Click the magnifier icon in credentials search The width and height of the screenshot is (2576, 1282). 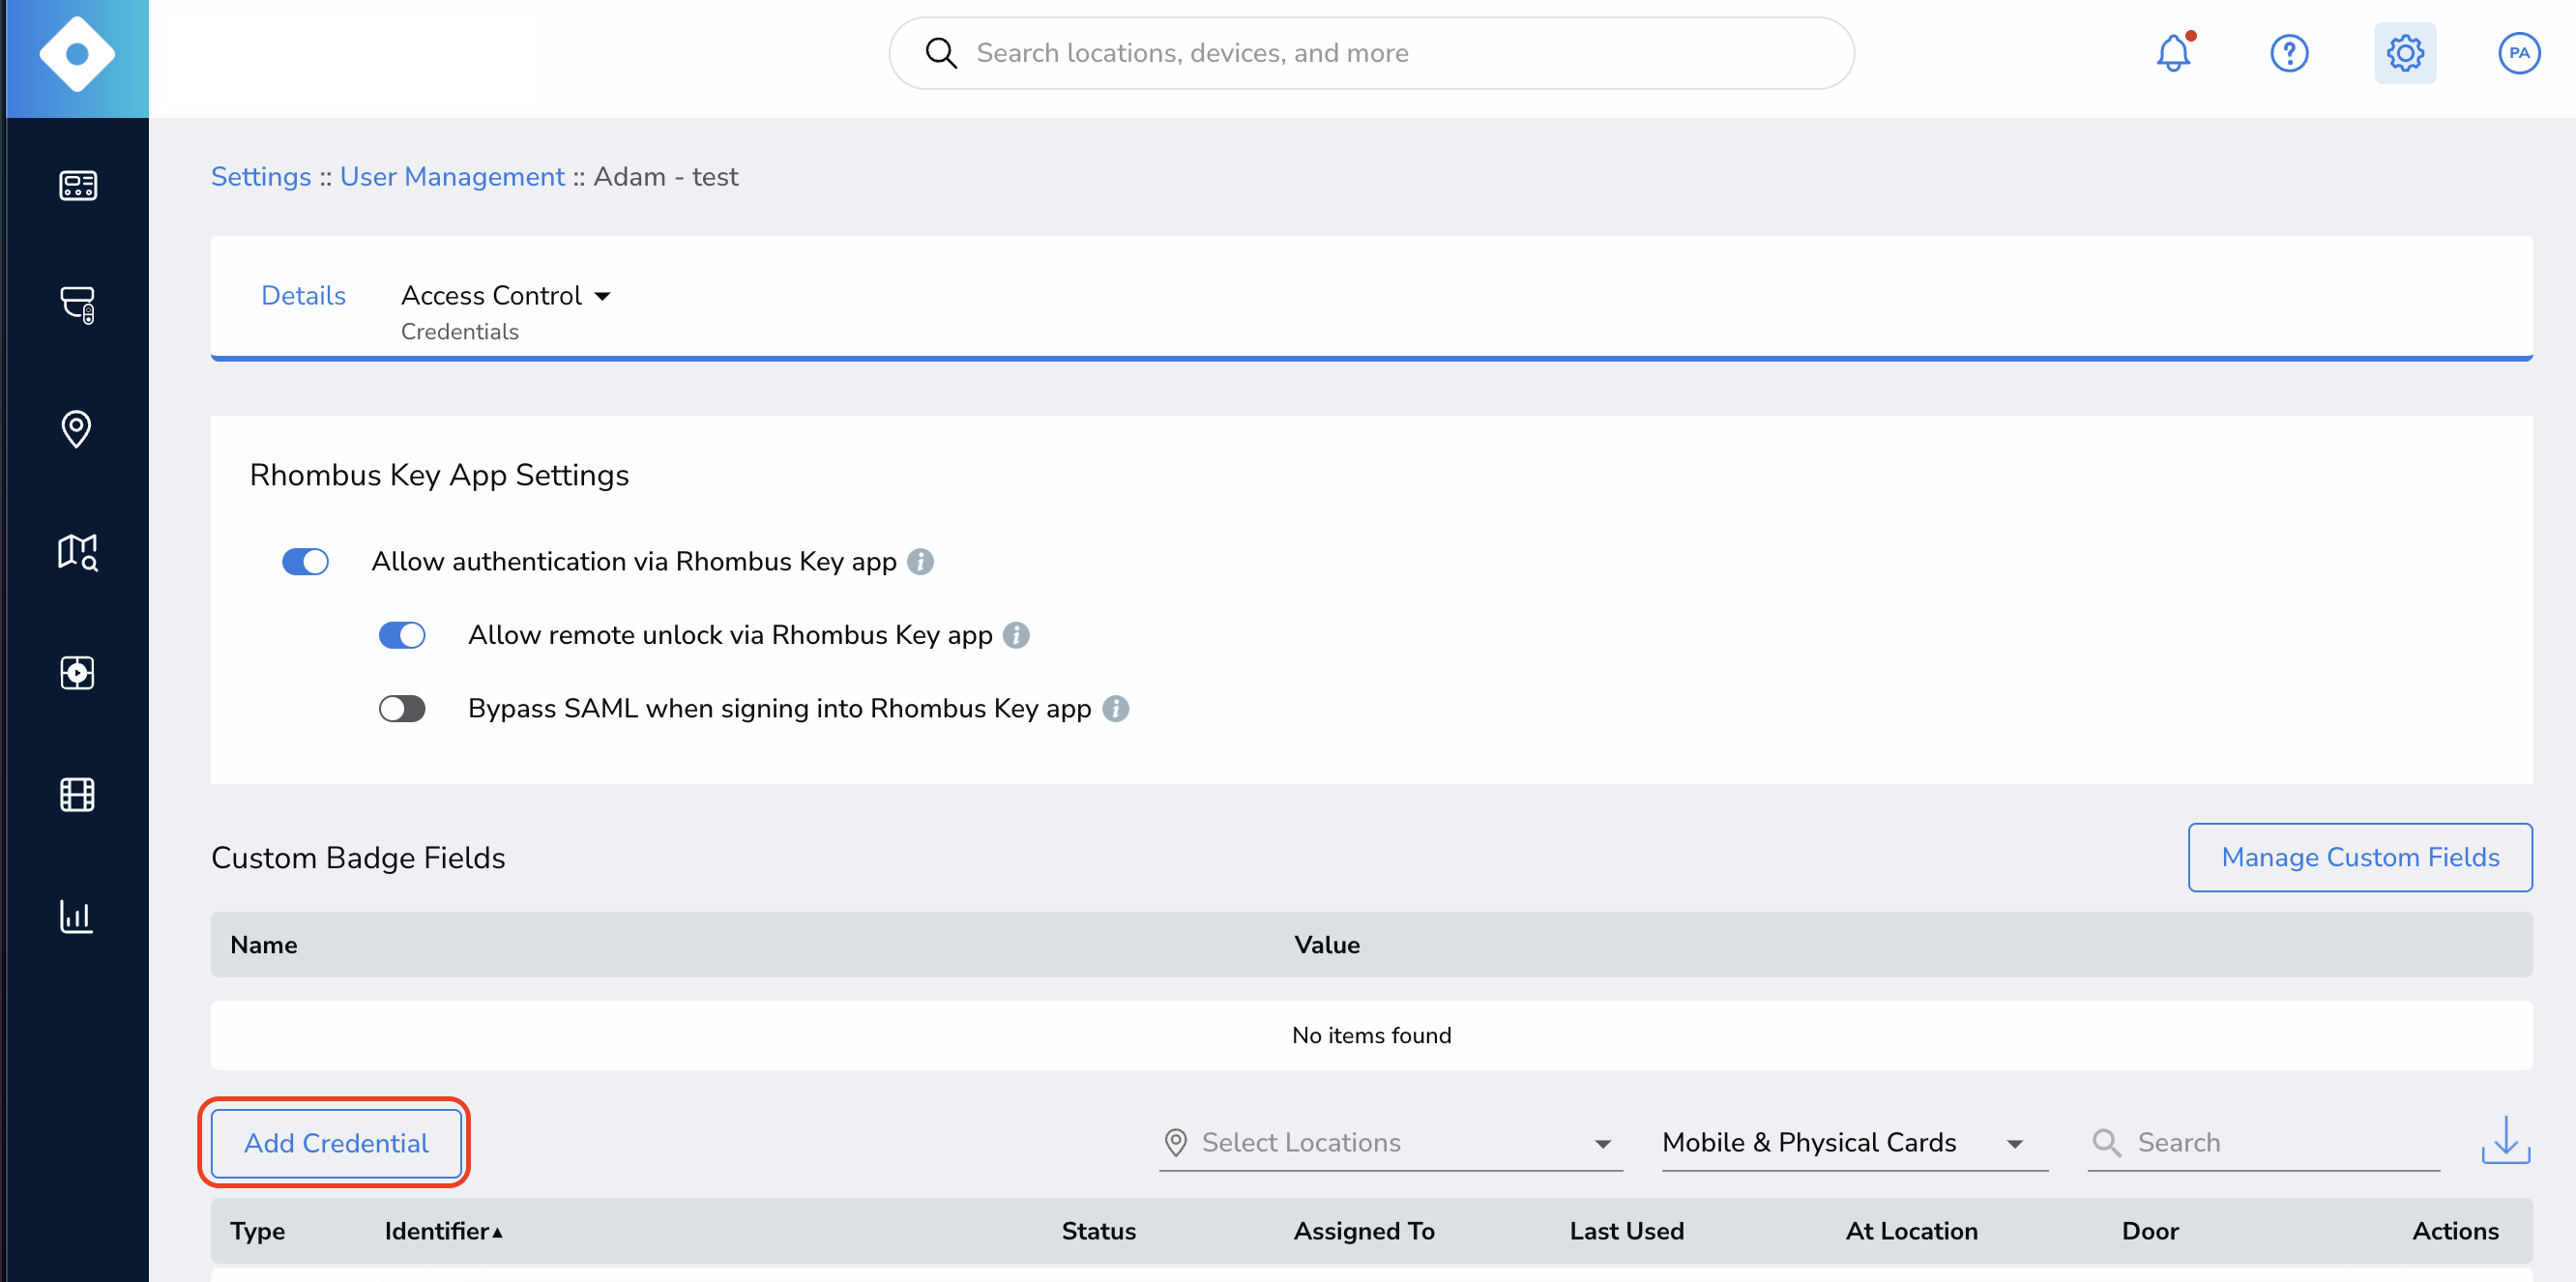[2106, 1142]
